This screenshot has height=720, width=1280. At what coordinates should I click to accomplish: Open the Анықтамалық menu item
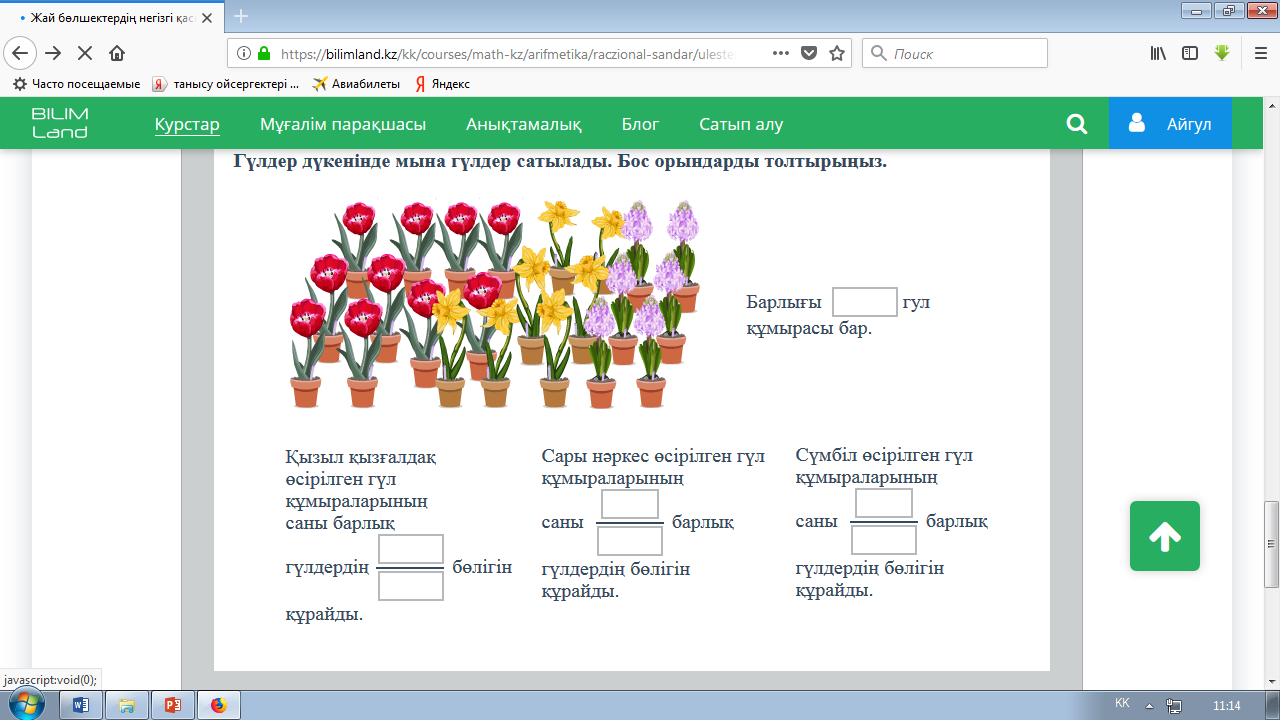[524, 124]
